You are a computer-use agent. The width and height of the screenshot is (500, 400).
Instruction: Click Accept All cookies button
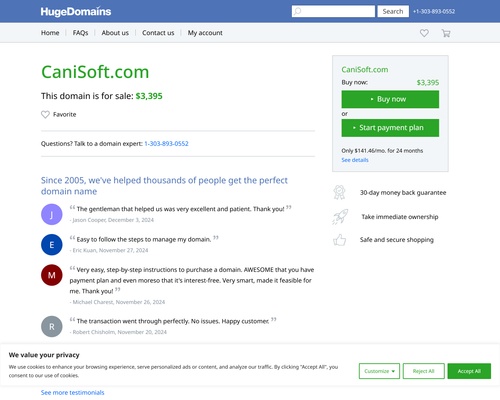pyautogui.click(x=469, y=371)
